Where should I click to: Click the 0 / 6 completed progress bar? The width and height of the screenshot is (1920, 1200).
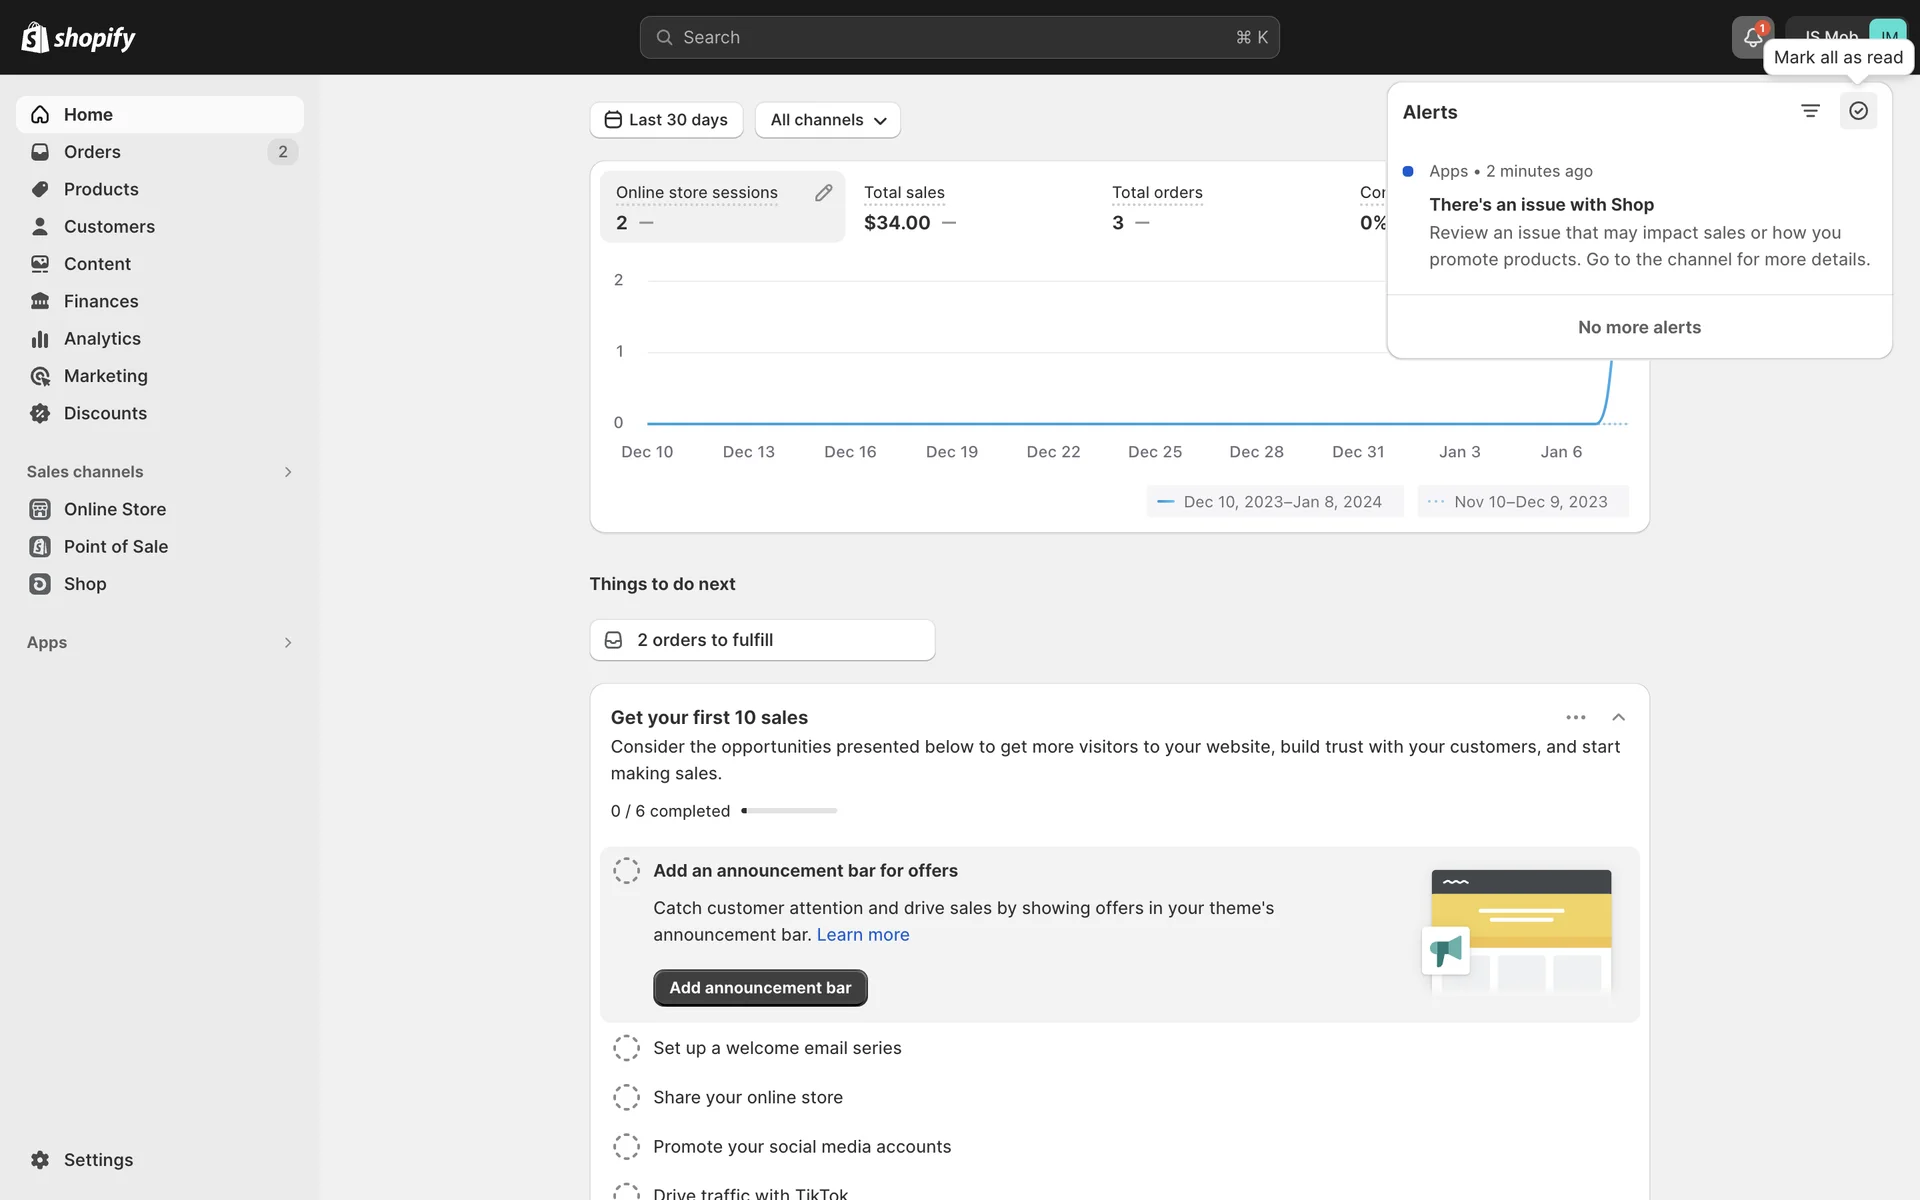click(789, 811)
